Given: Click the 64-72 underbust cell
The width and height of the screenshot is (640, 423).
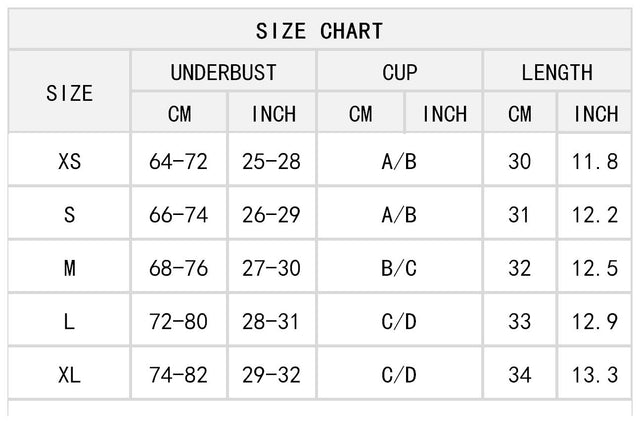Looking at the screenshot, I should (x=179, y=161).
